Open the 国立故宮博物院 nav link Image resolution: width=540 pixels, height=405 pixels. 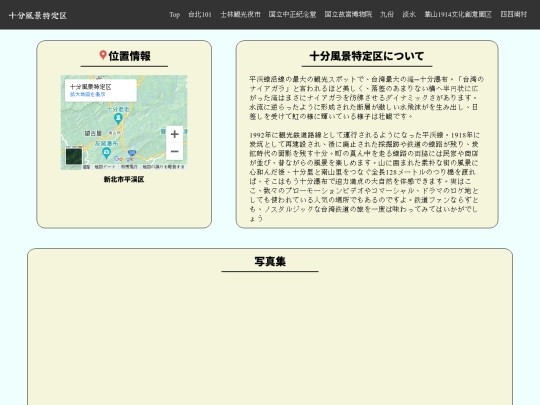(x=348, y=14)
